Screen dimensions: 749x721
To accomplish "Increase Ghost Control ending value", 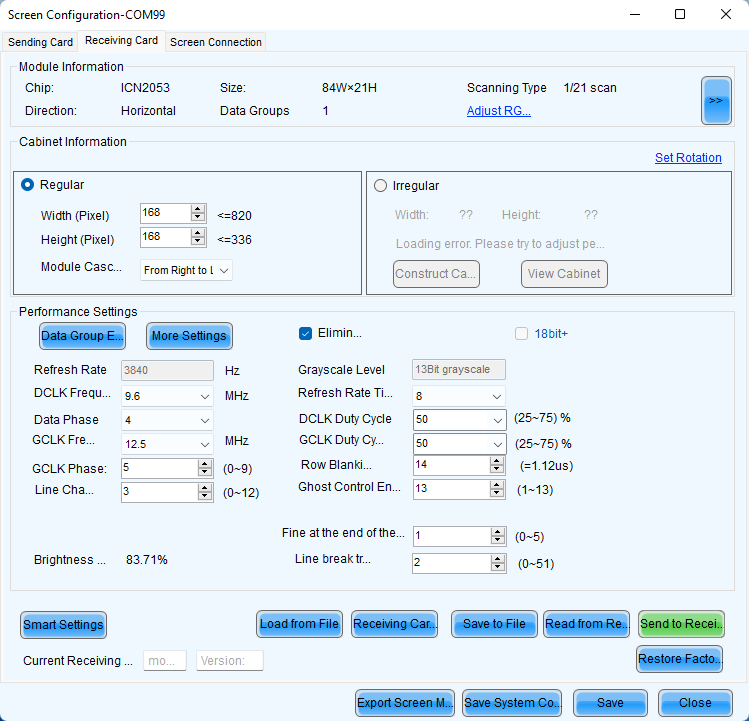I will coord(498,484).
